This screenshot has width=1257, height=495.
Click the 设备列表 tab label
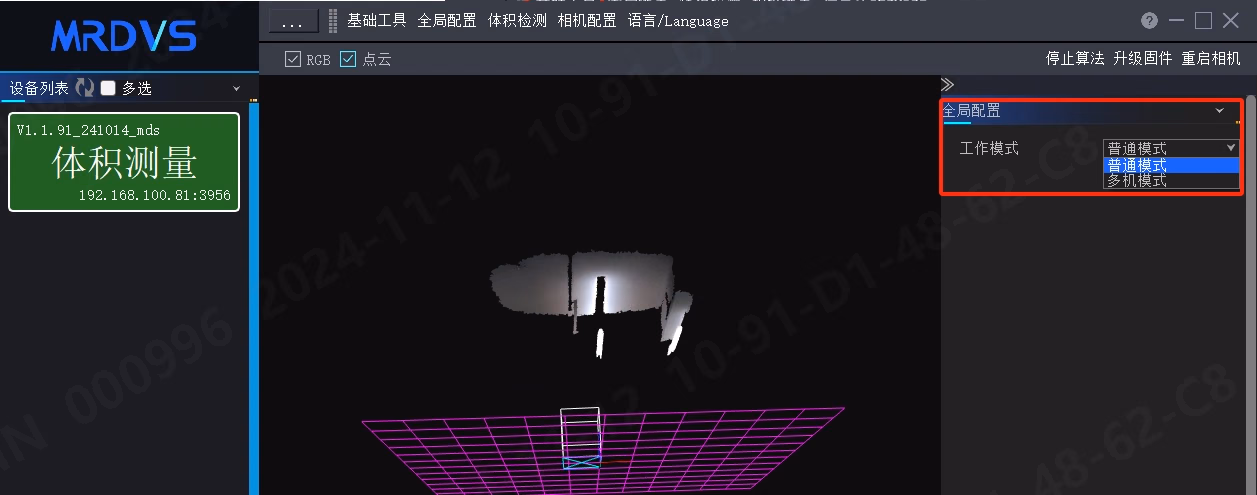coord(39,89)
